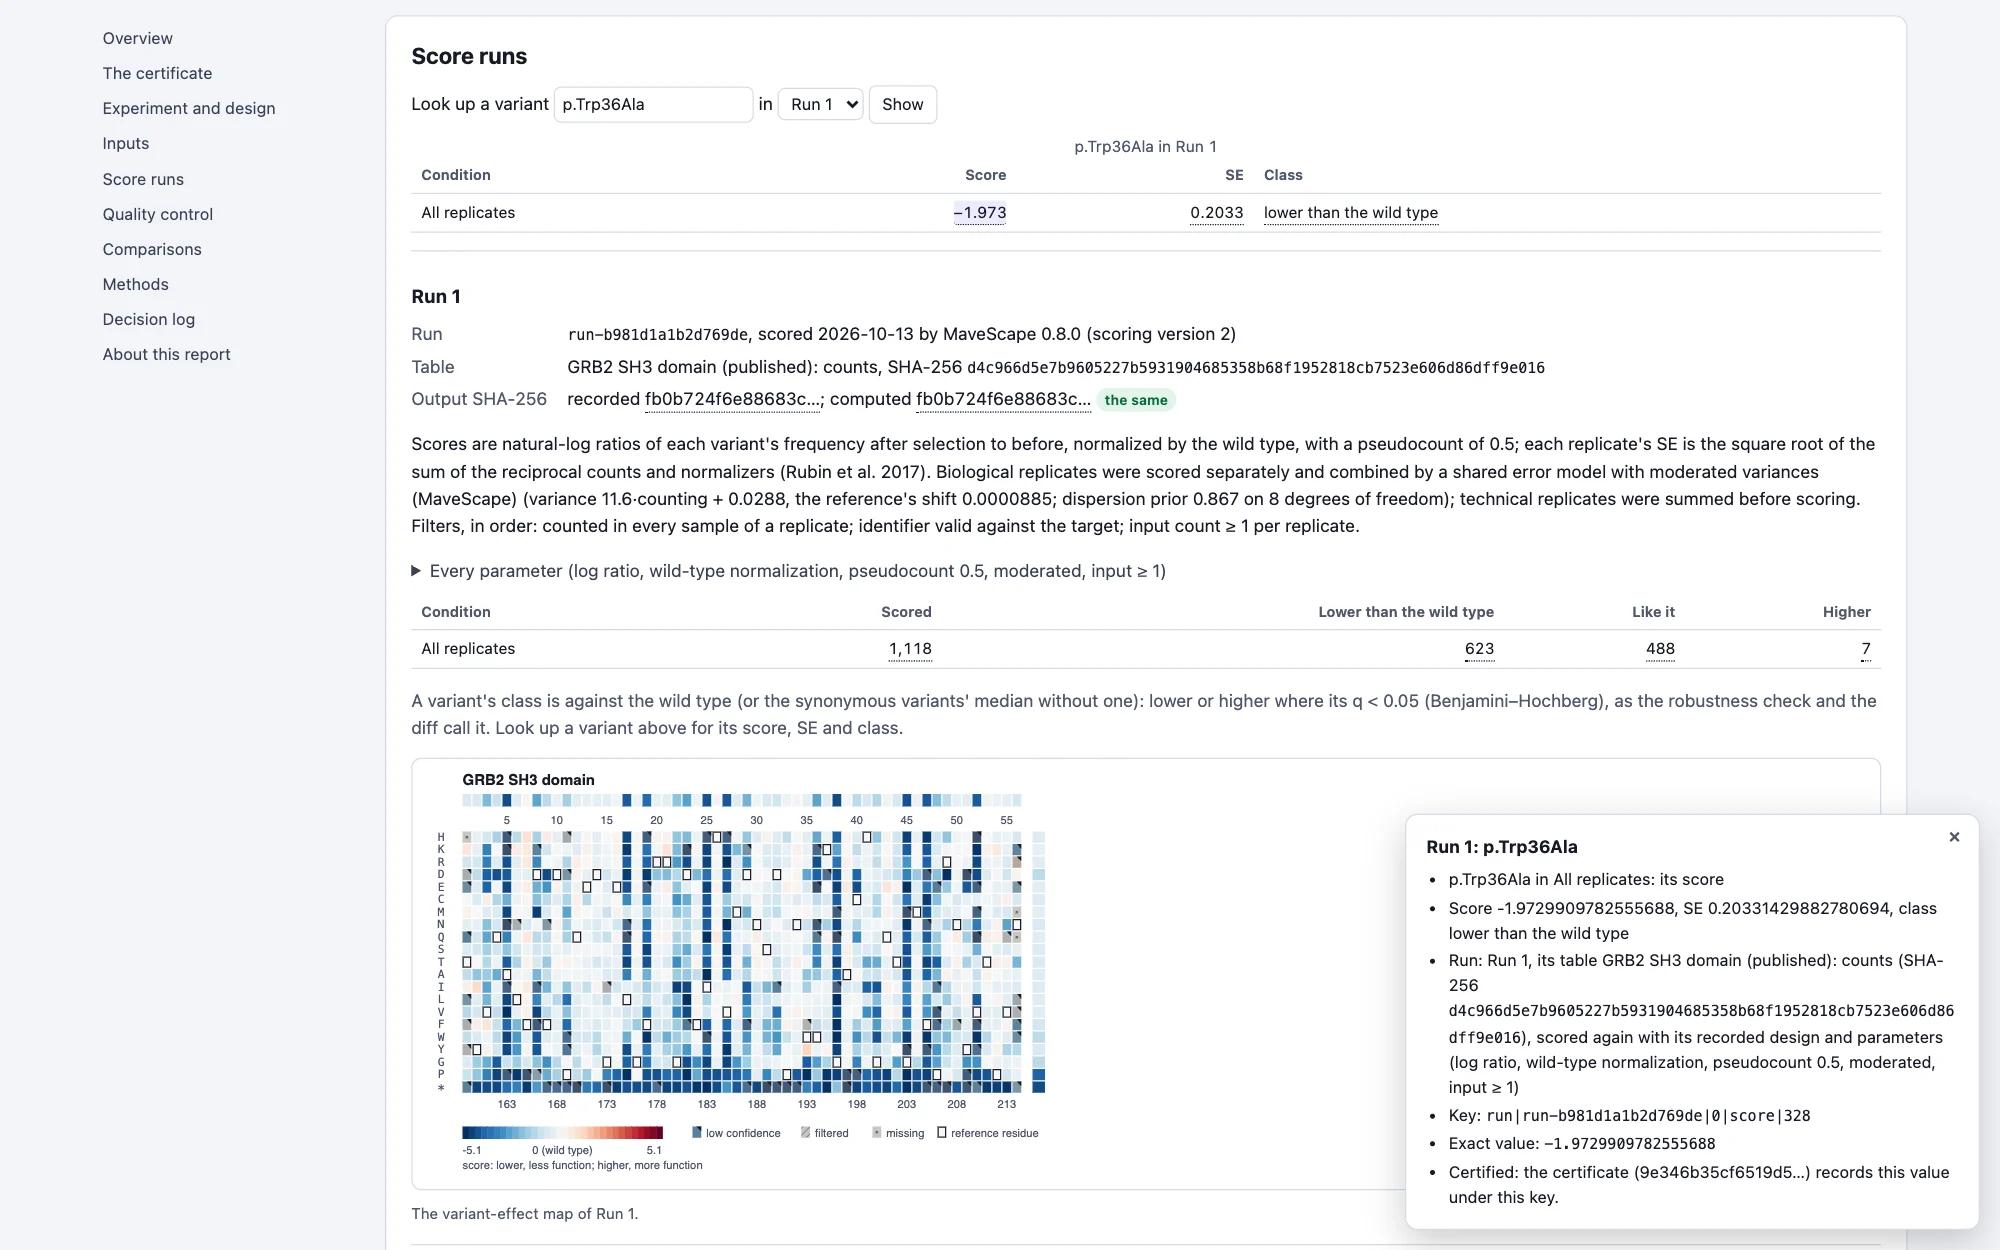Screen dimensions: 2000x1250
Task: Click the computed hash fb0b724f6e88683c
Action: coord(1003,399)
